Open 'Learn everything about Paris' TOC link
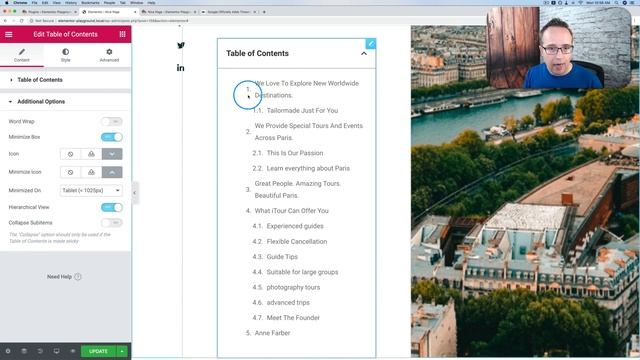The height and width of the screenshot is (360, 640). point(308,168)
